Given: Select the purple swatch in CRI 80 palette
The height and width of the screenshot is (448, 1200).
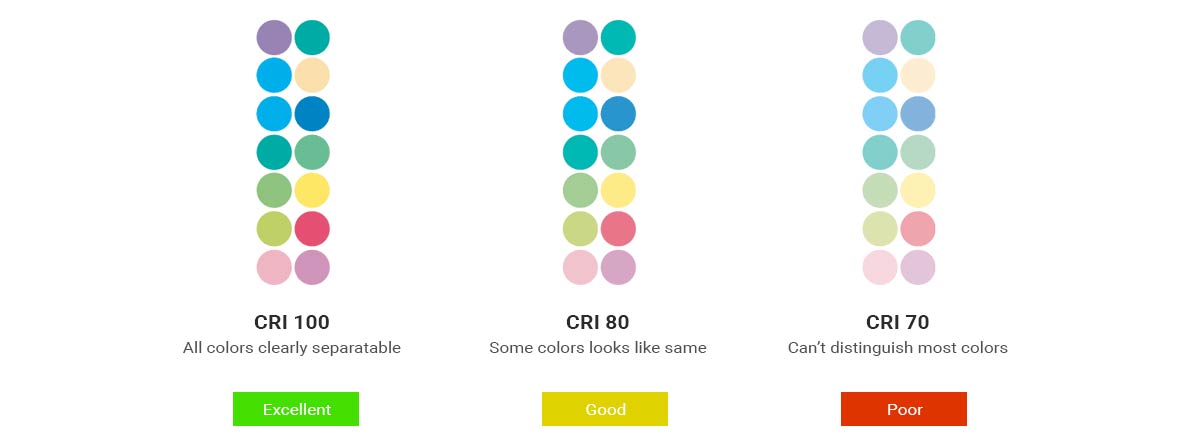Looking at the screenshot, I should 580,38.
